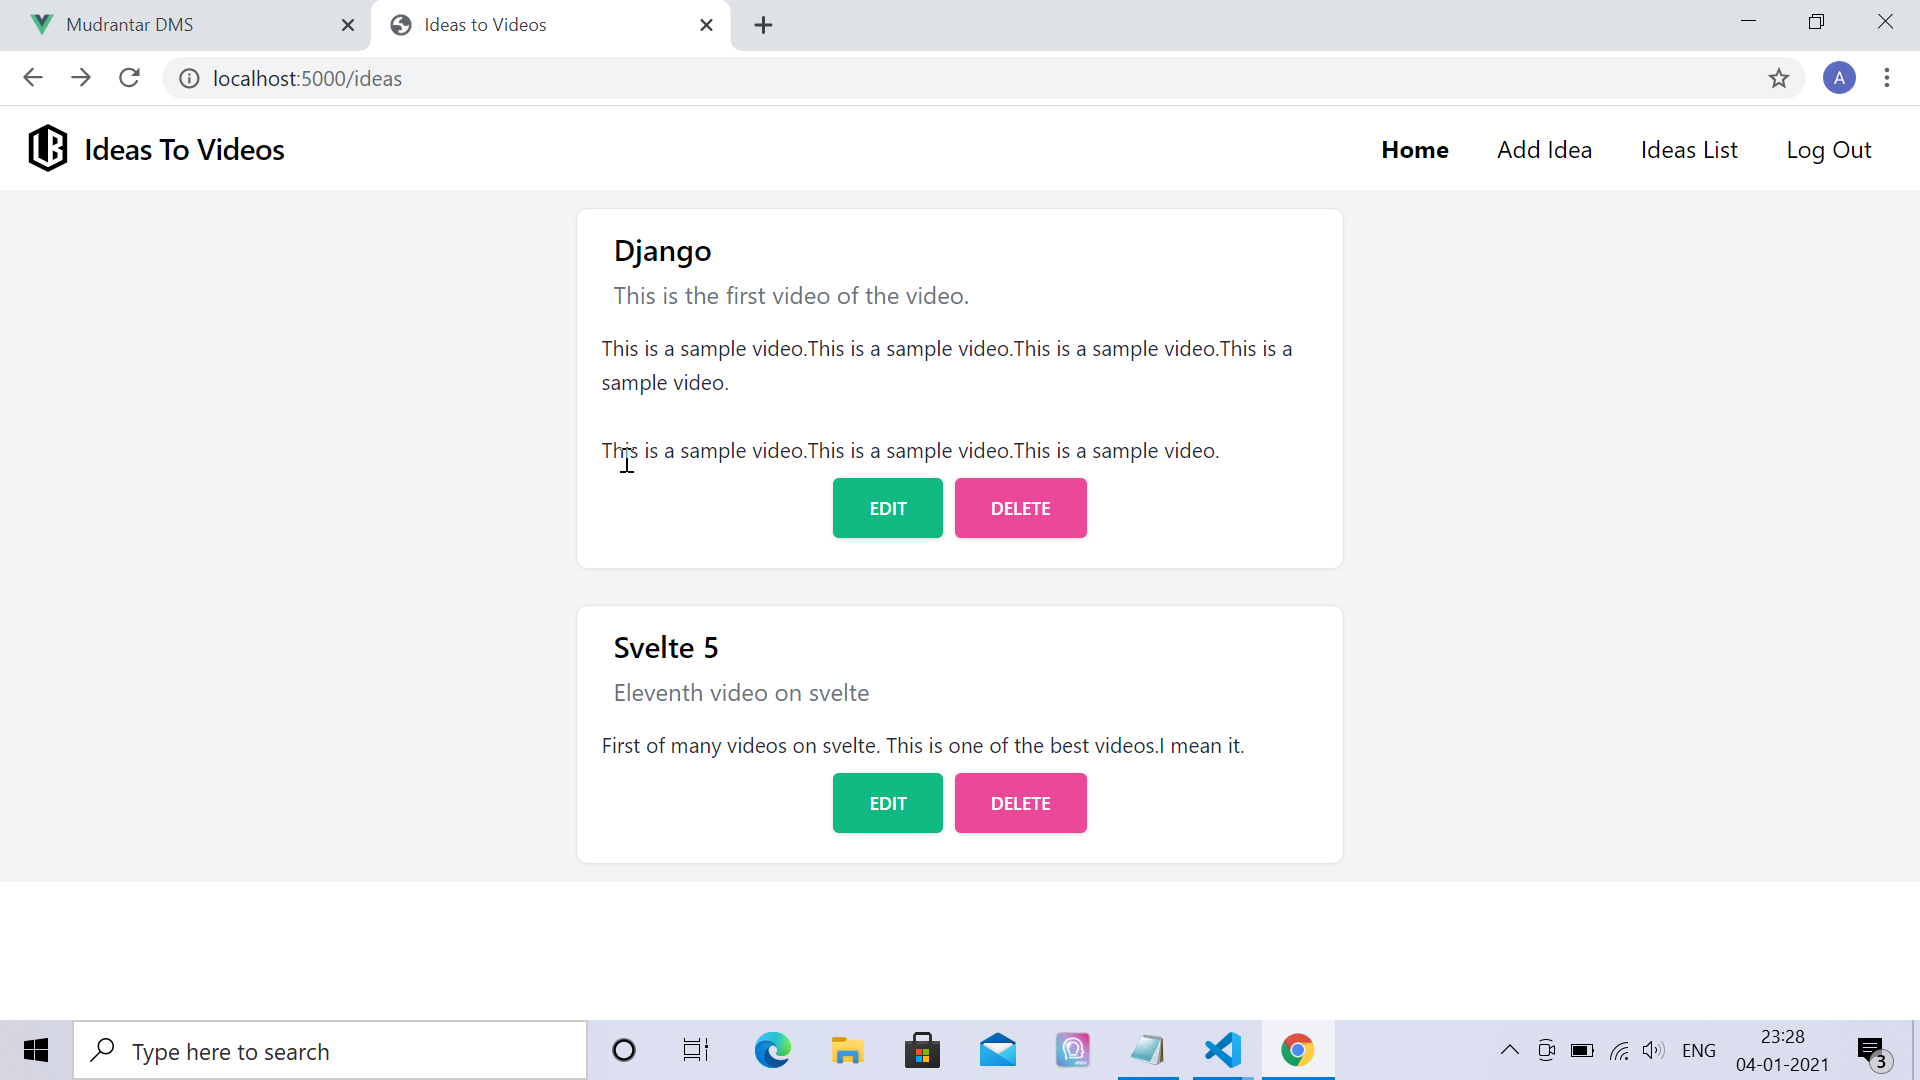Open Visual Studio Code from taskbar
Viewport: 1920px width, 1080px height.
[1222, 1050]
